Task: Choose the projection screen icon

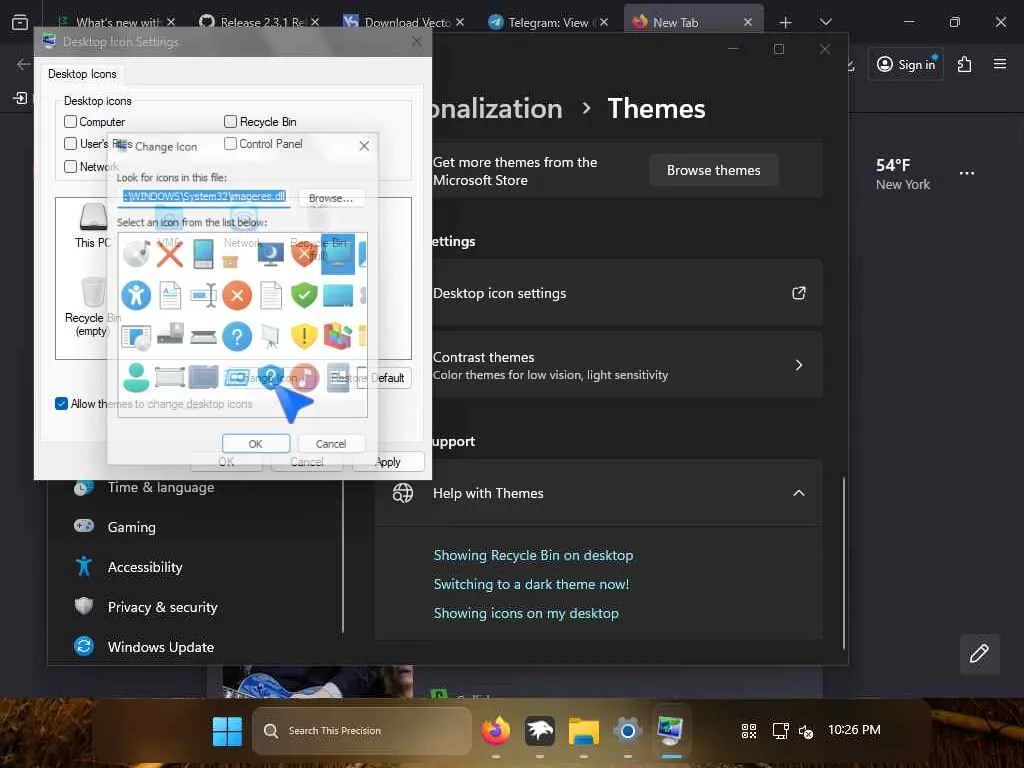Action: coord(270,337)
